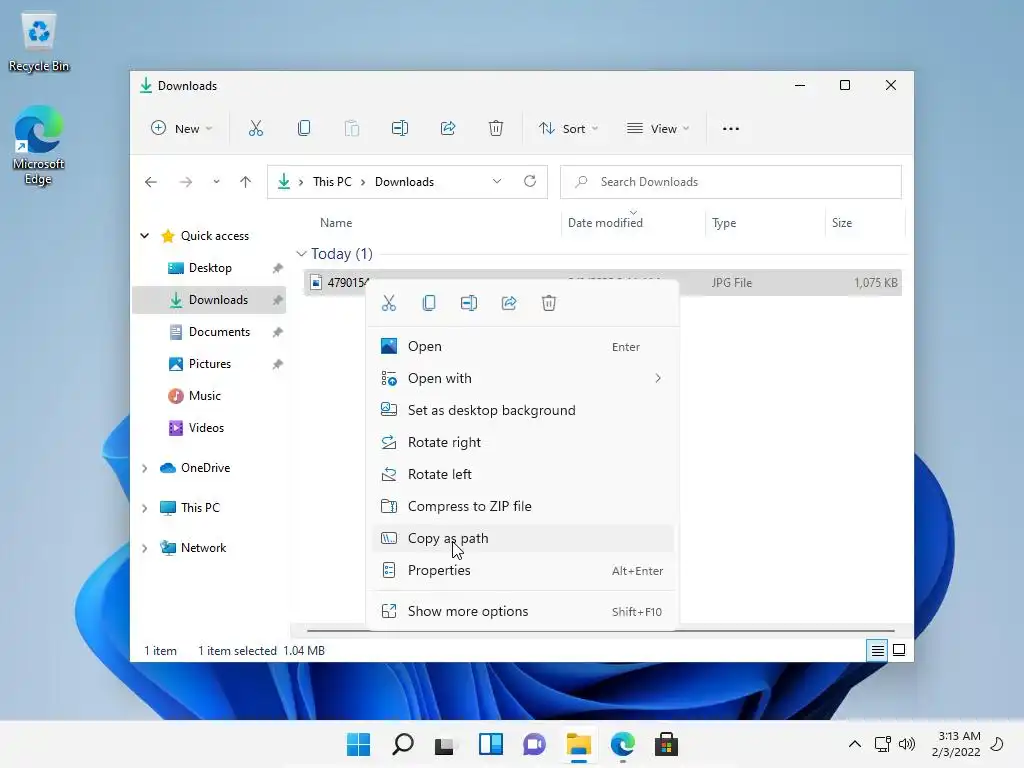Open Properties from the context menu
1024x768 pixels.
[x=522, y=570]
